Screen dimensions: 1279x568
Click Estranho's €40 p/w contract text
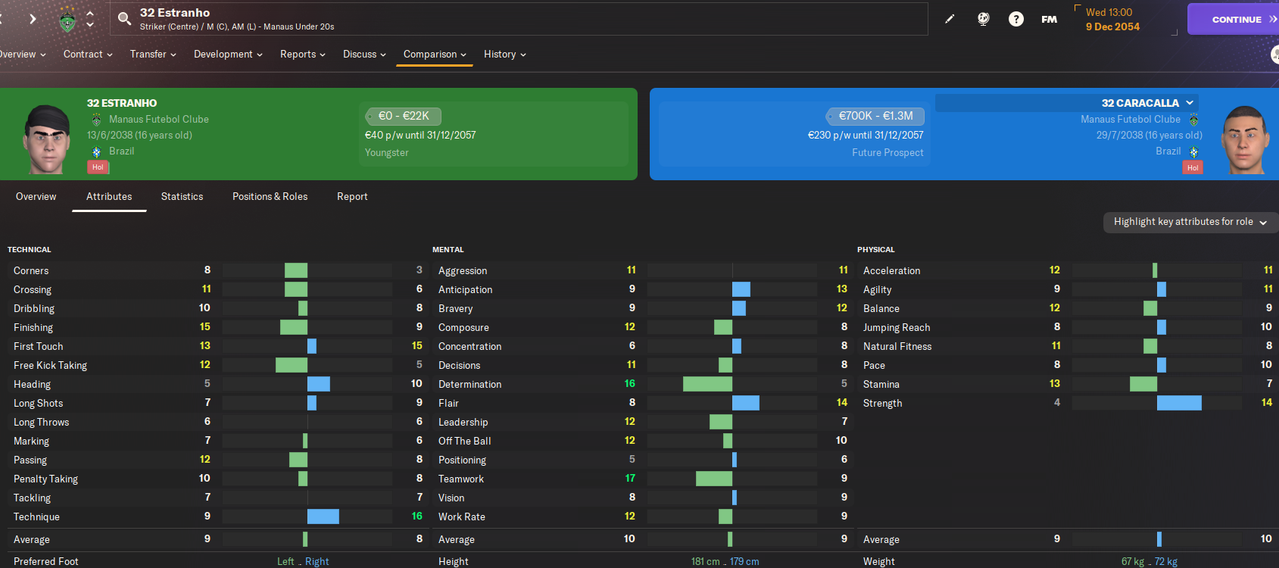420,135
